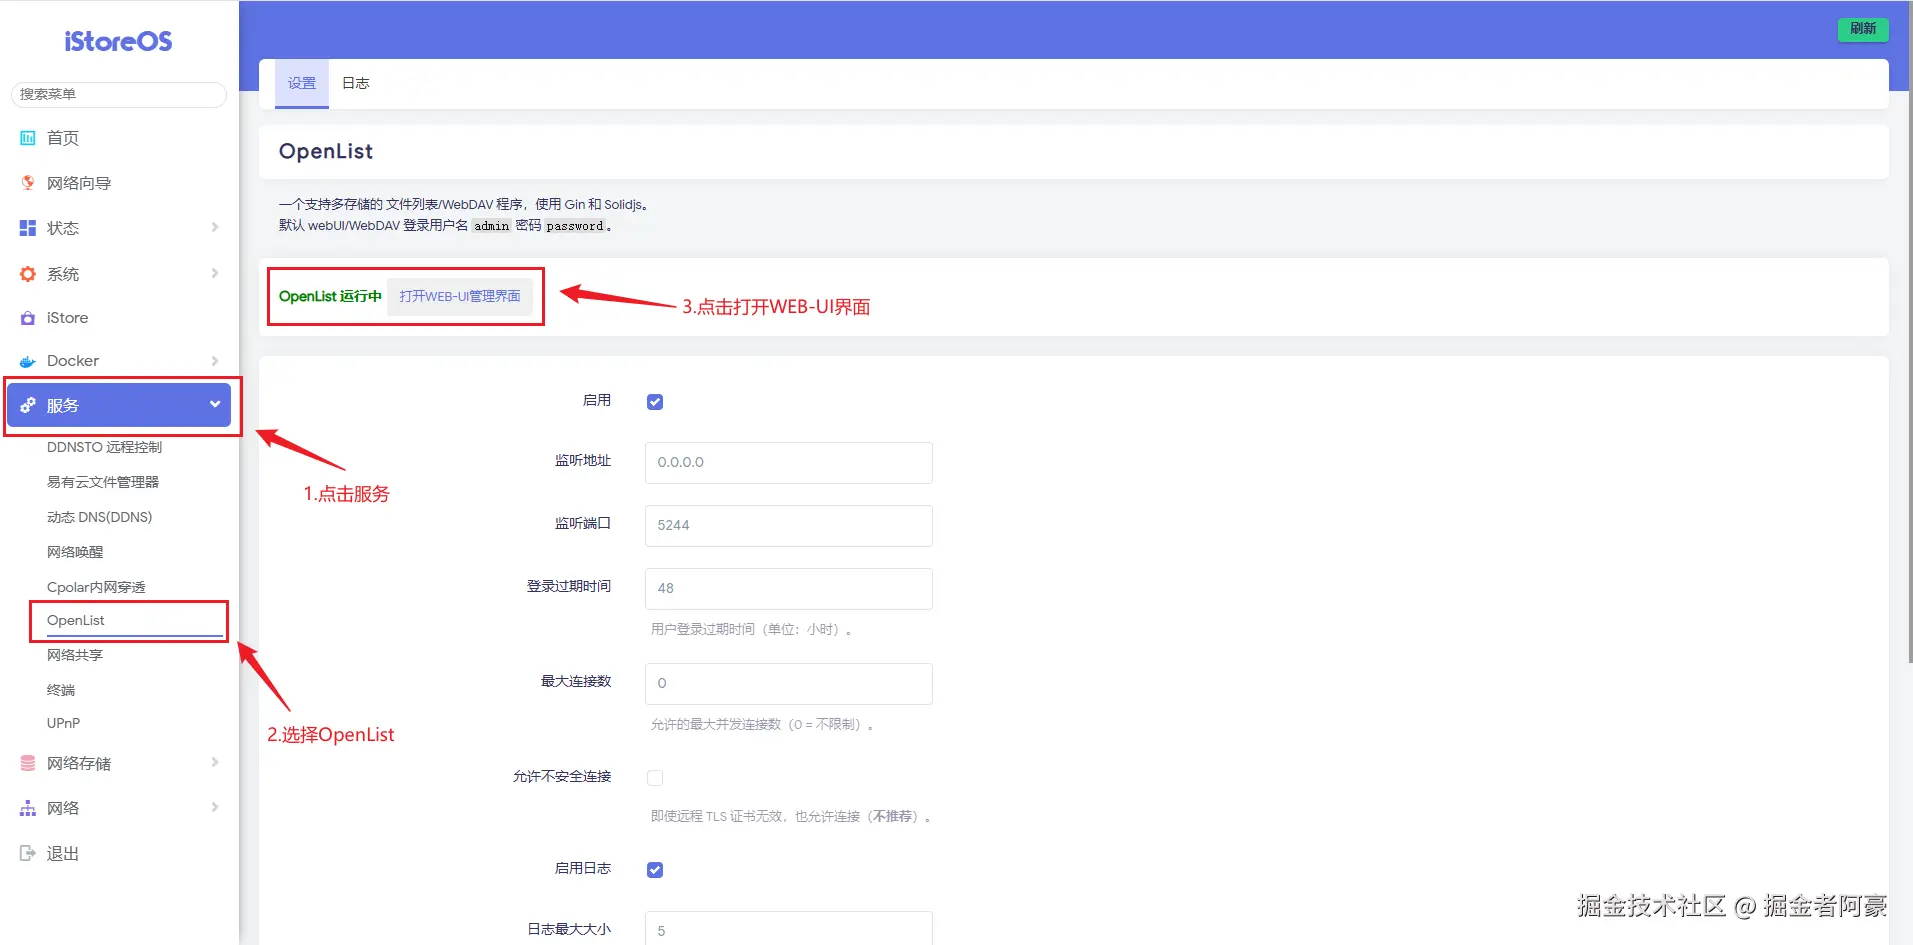Collapse the 服务 menu chevron
1913x945 pixels.
click(215, 404)
